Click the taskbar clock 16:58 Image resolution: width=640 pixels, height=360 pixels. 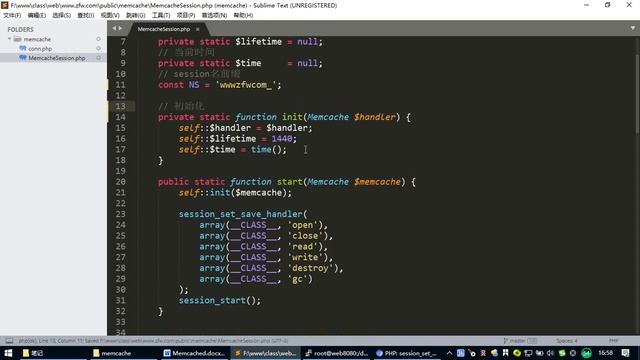pyautogui.click(x=606, y=353)
